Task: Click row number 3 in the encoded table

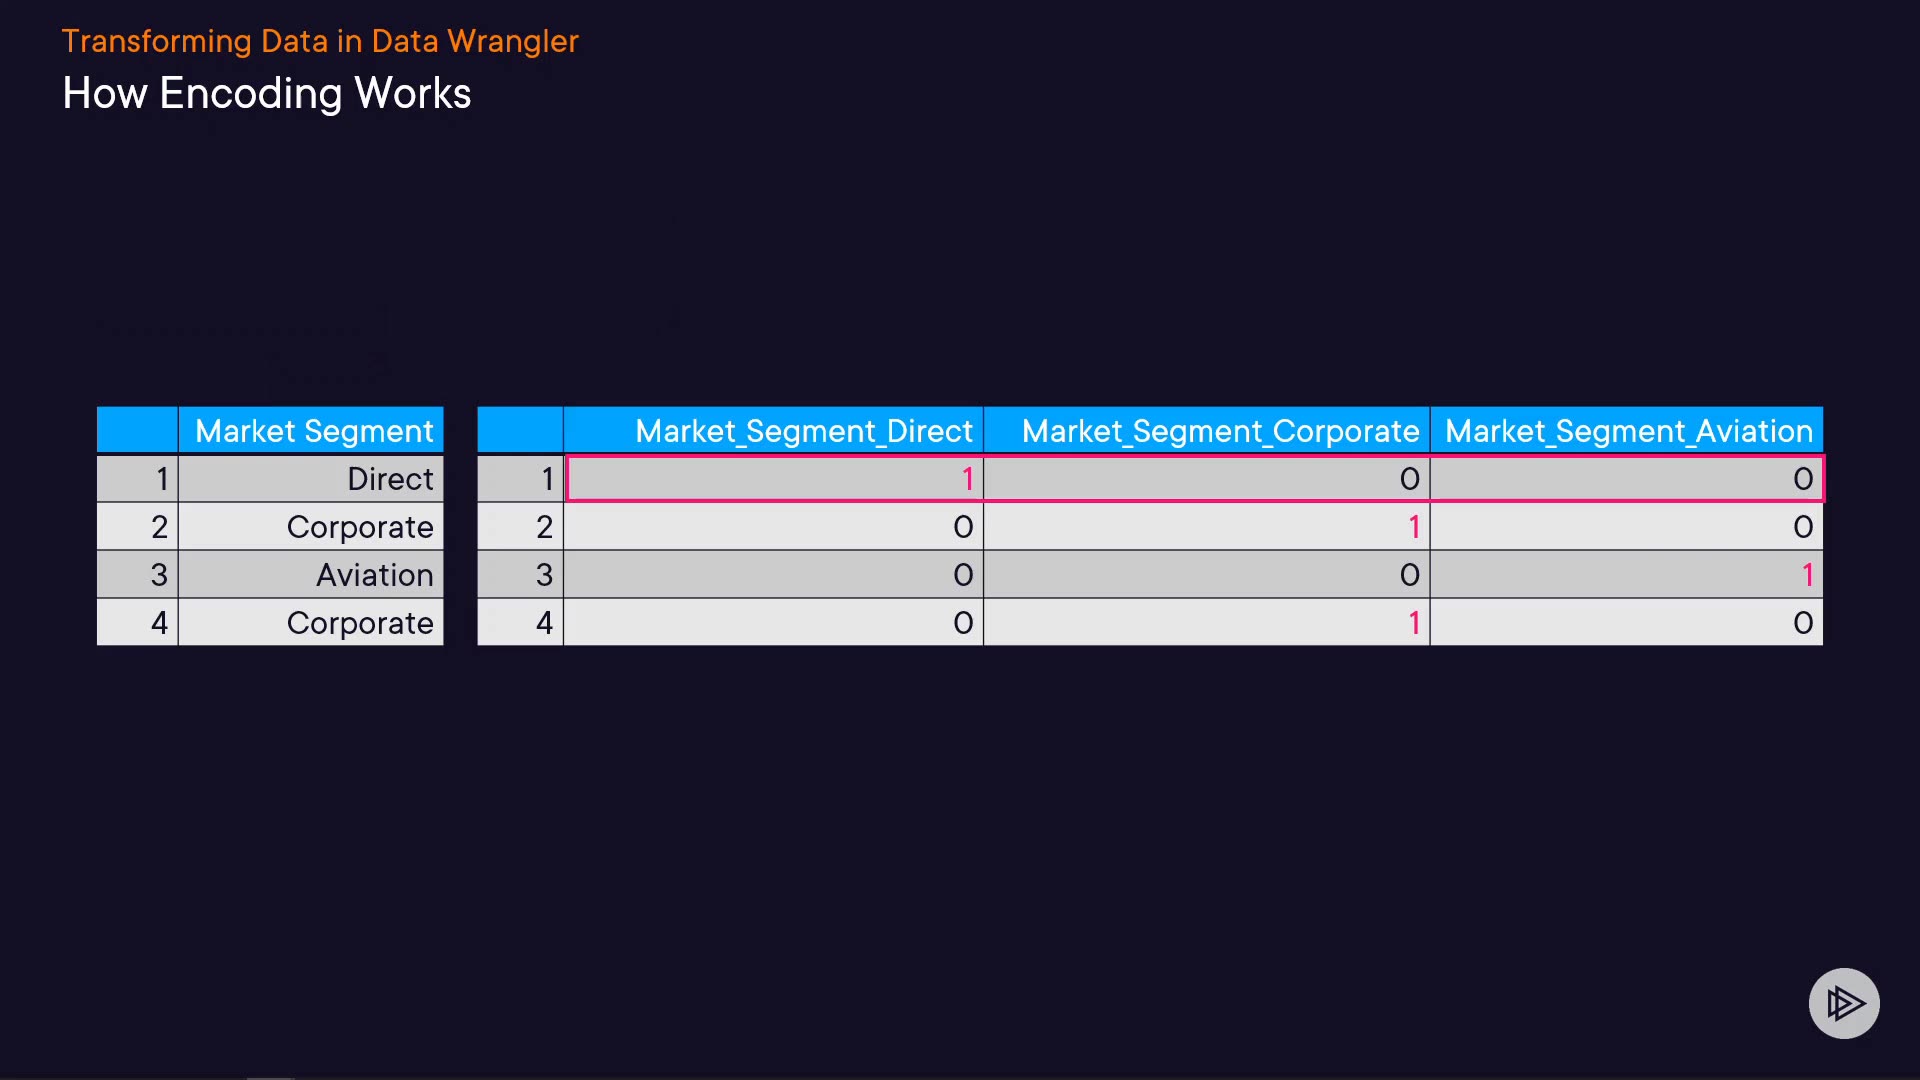Action: (x=544, y=575)
